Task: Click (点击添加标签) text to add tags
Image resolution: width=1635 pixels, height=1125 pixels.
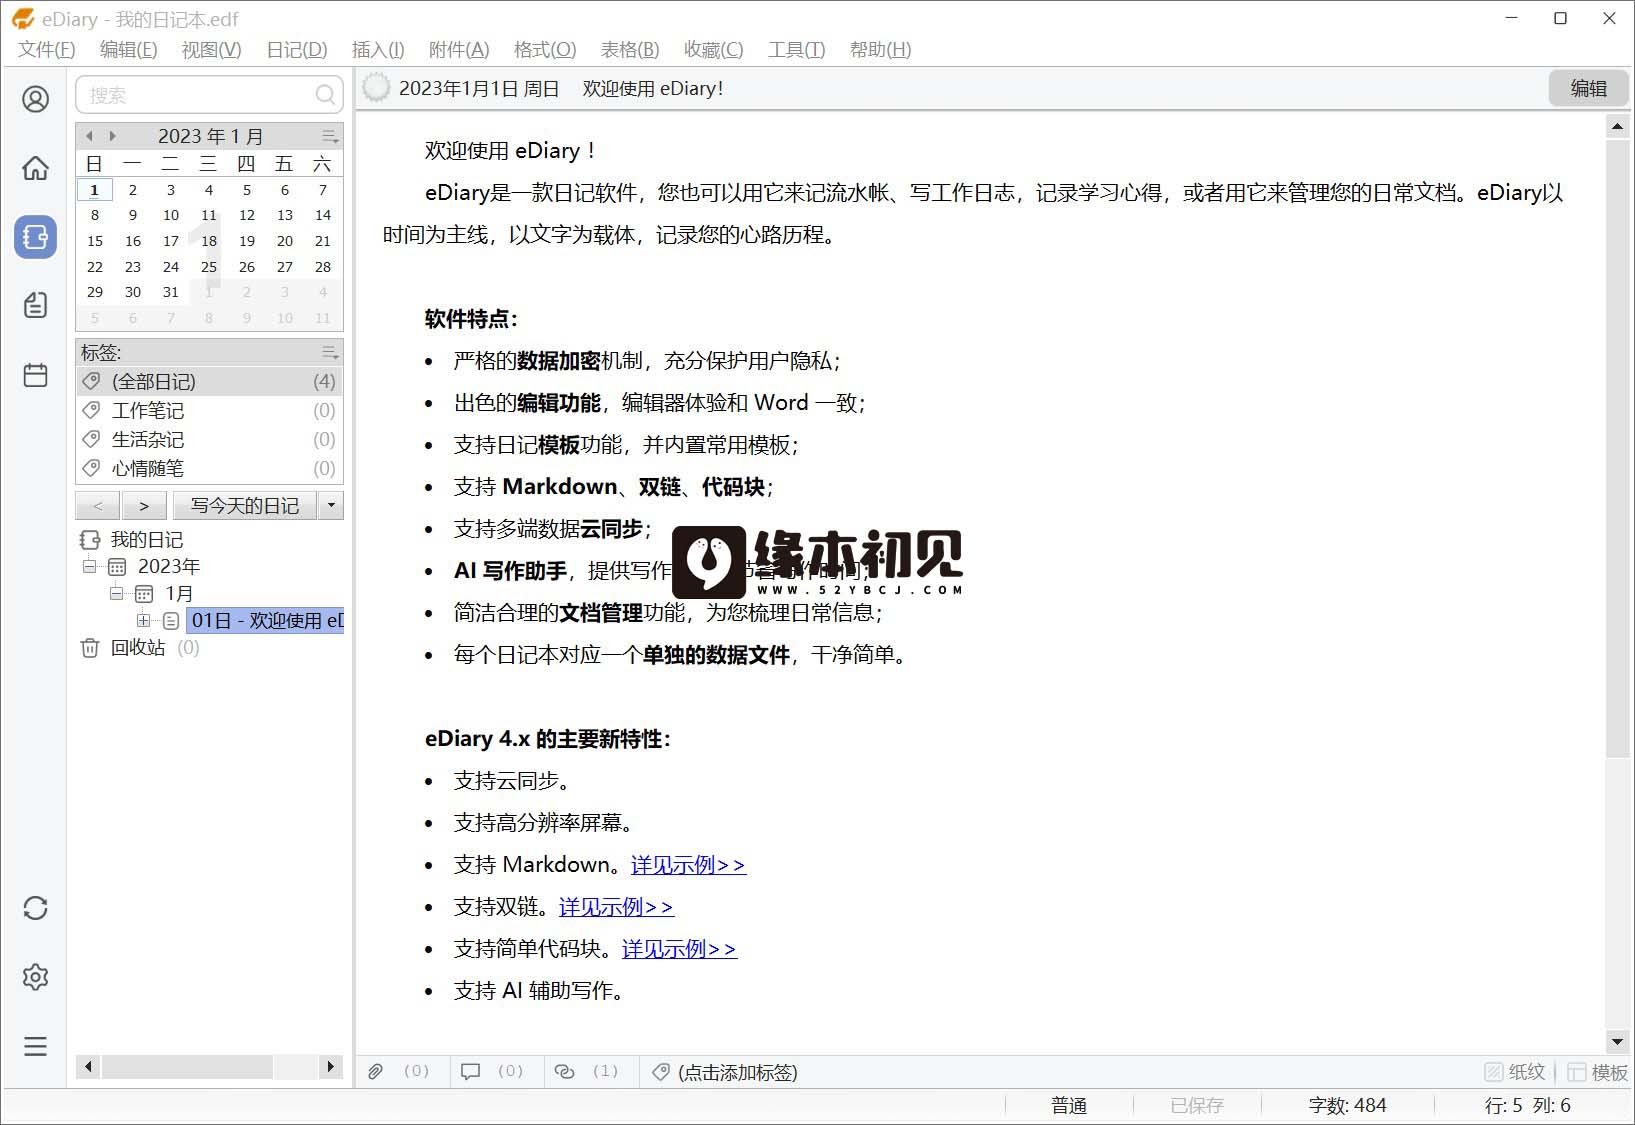Action: coord(738,1072)
